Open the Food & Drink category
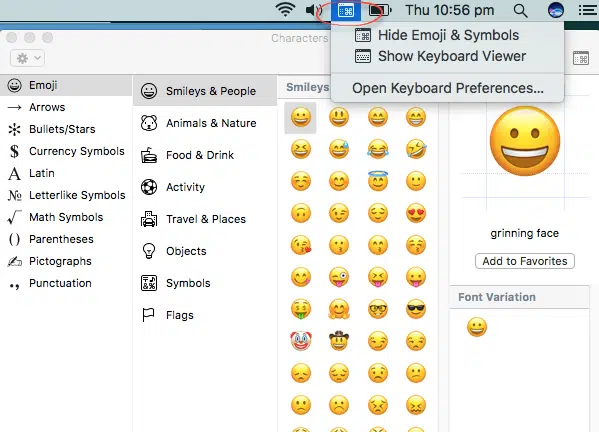Viewport: 599px width, 432px height. coord(205,155)
